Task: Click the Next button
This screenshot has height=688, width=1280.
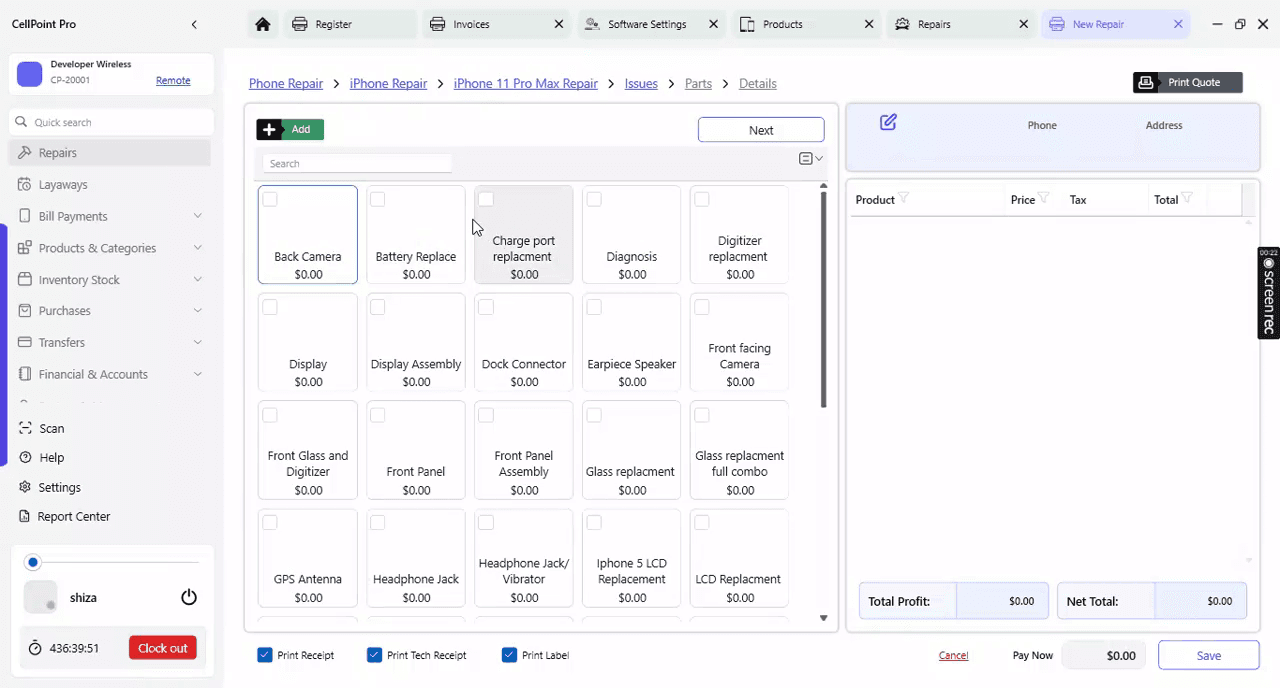Action: [x=761, y=130]
